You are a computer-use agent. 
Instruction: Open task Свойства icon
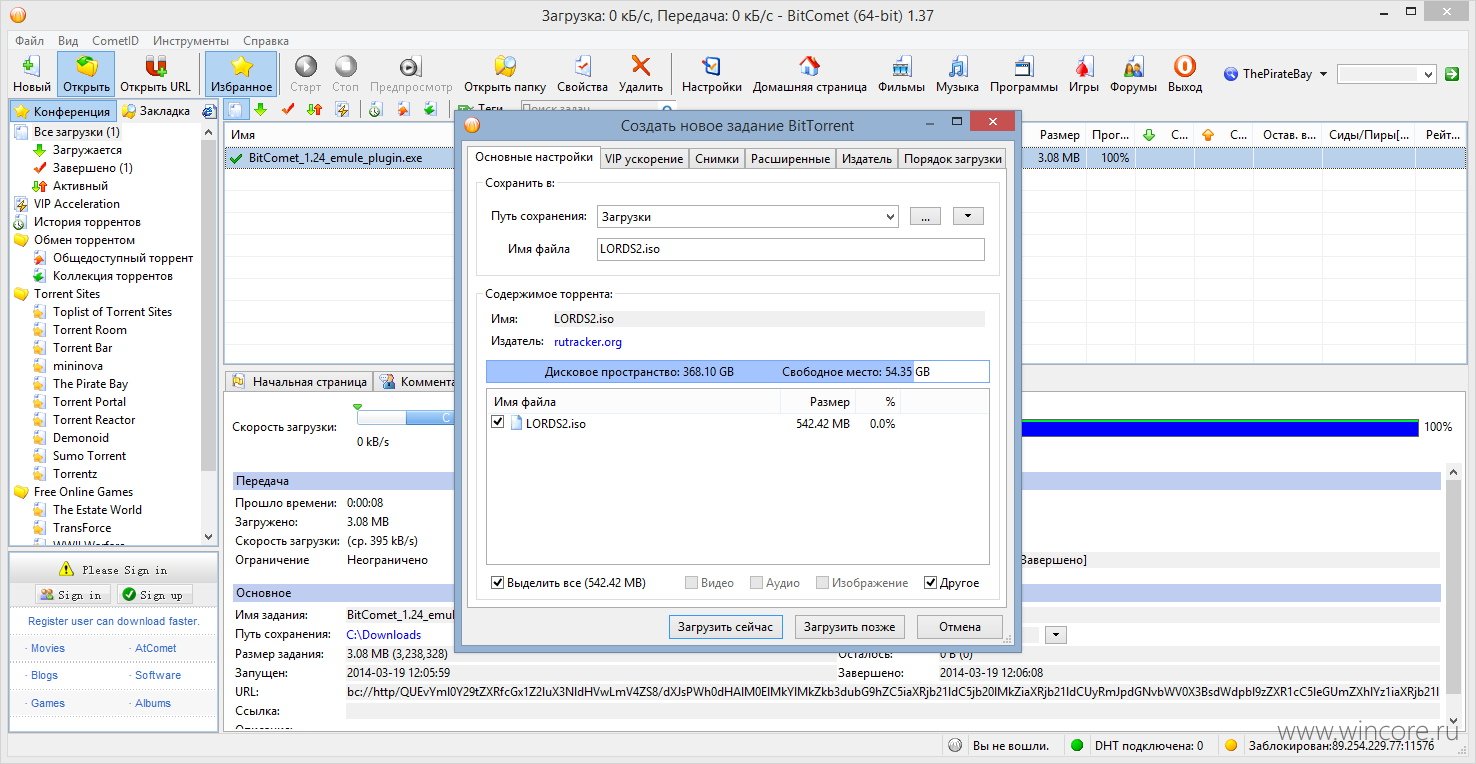(x=582, y=67)
